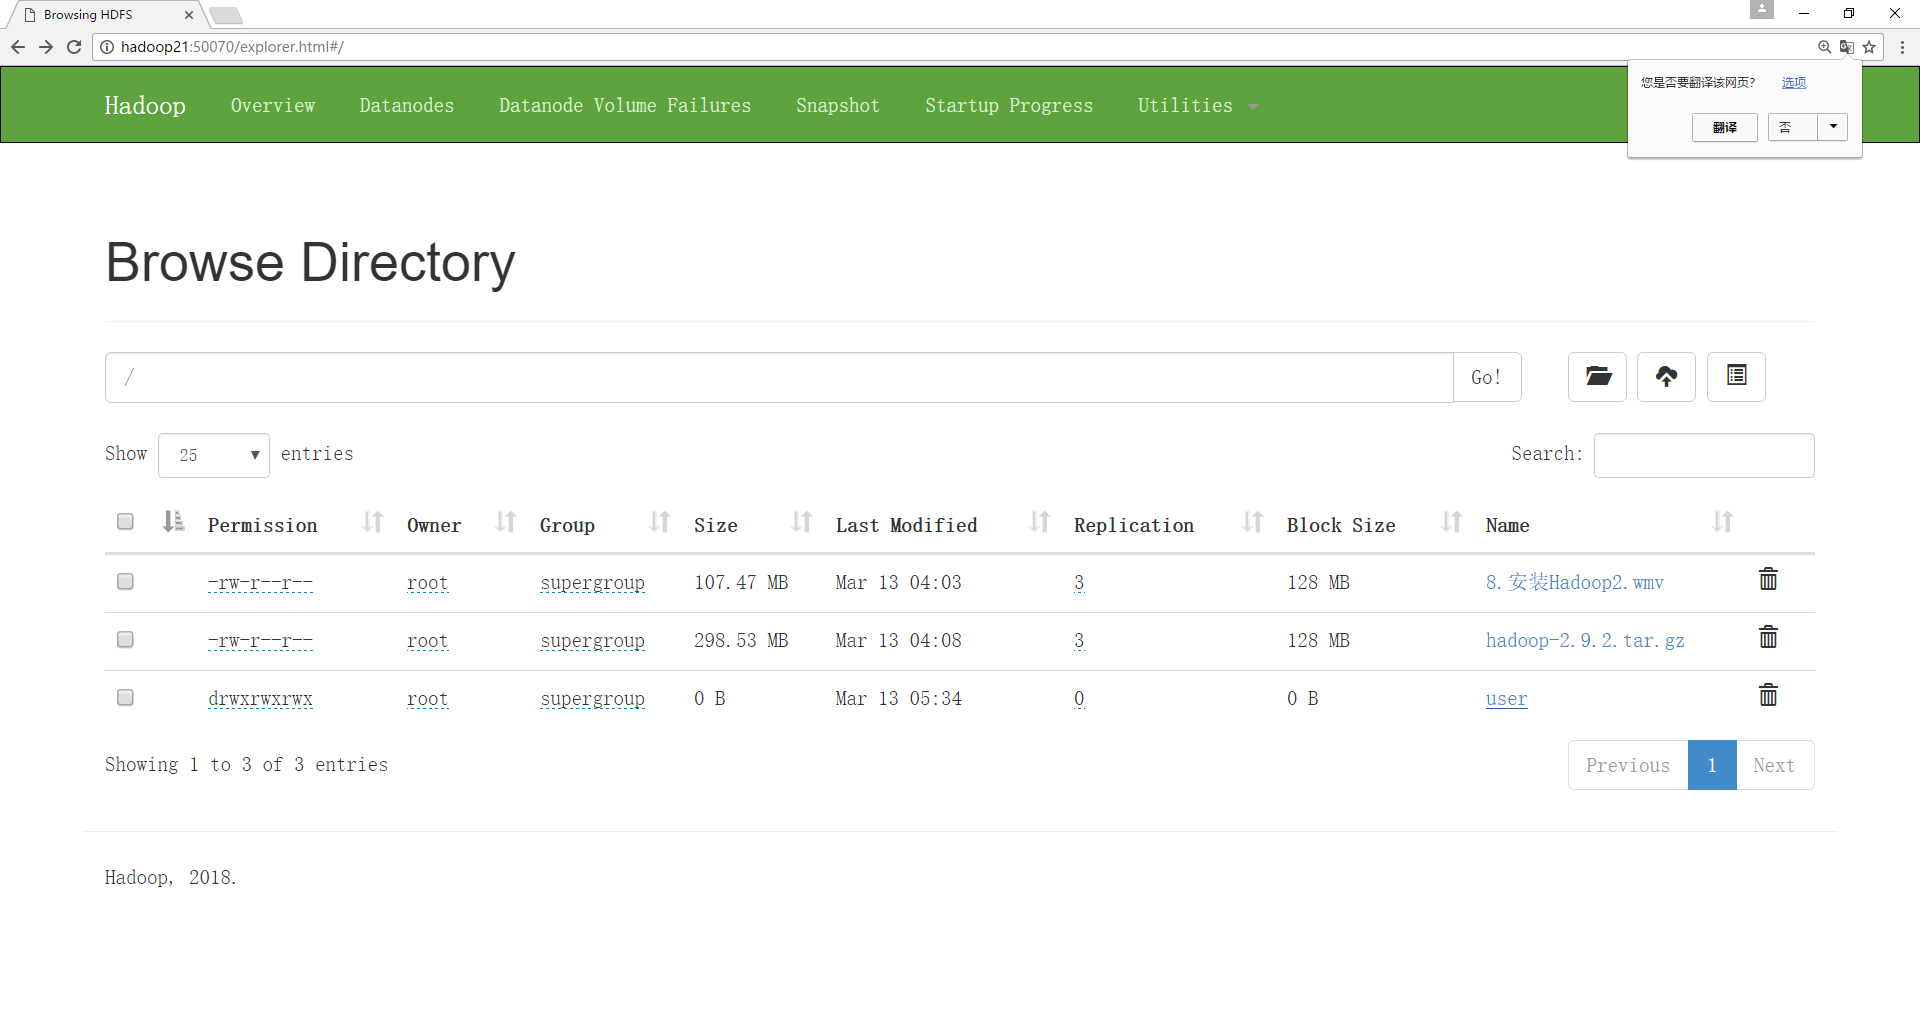
Task: Delete hadoop-2.9.2.tar.gz using its trash icon
Action: coord(1768,637)
